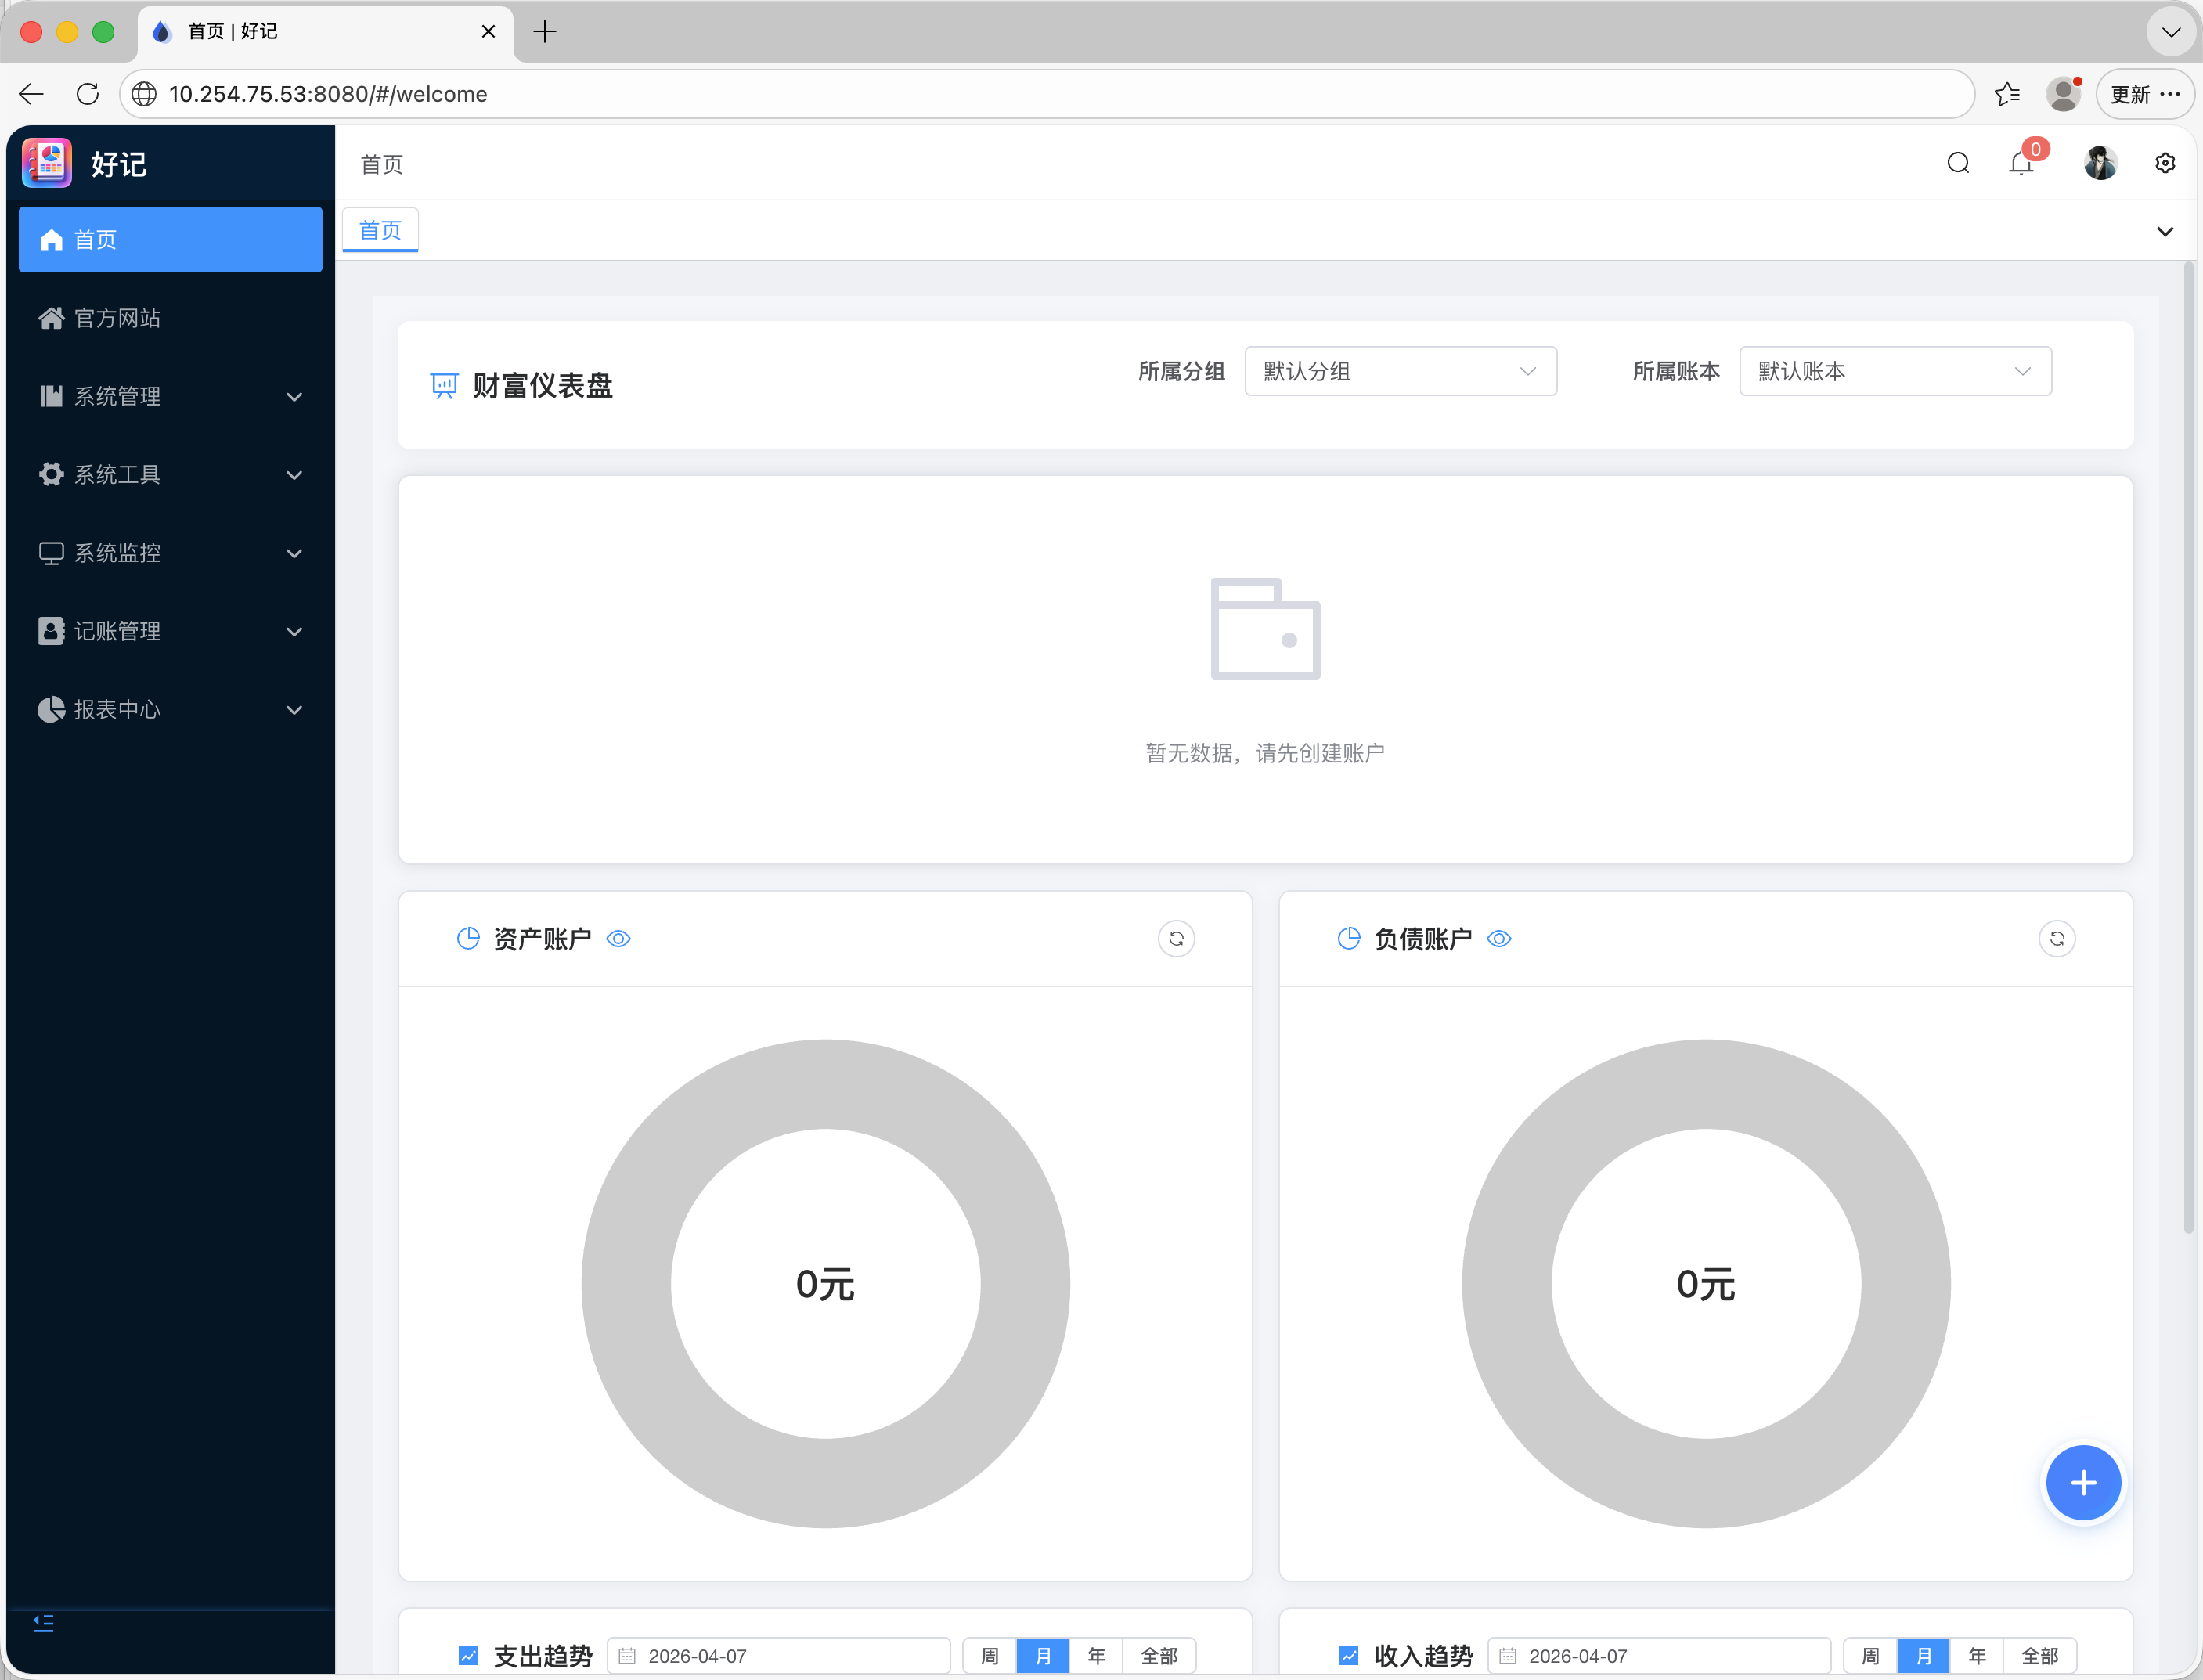Click the blue floating plus button

pos(2083,1482)
